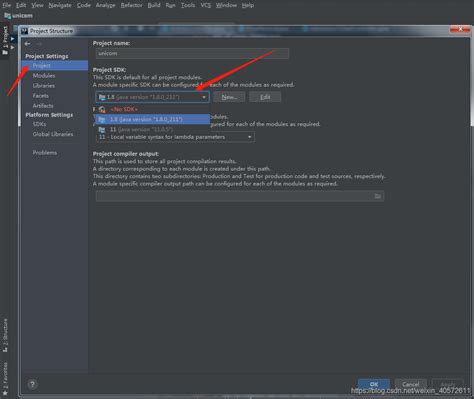Open the project language level dropdown
Image resolution: width=474 pixels, height=399 pixels.
point(175,137)
